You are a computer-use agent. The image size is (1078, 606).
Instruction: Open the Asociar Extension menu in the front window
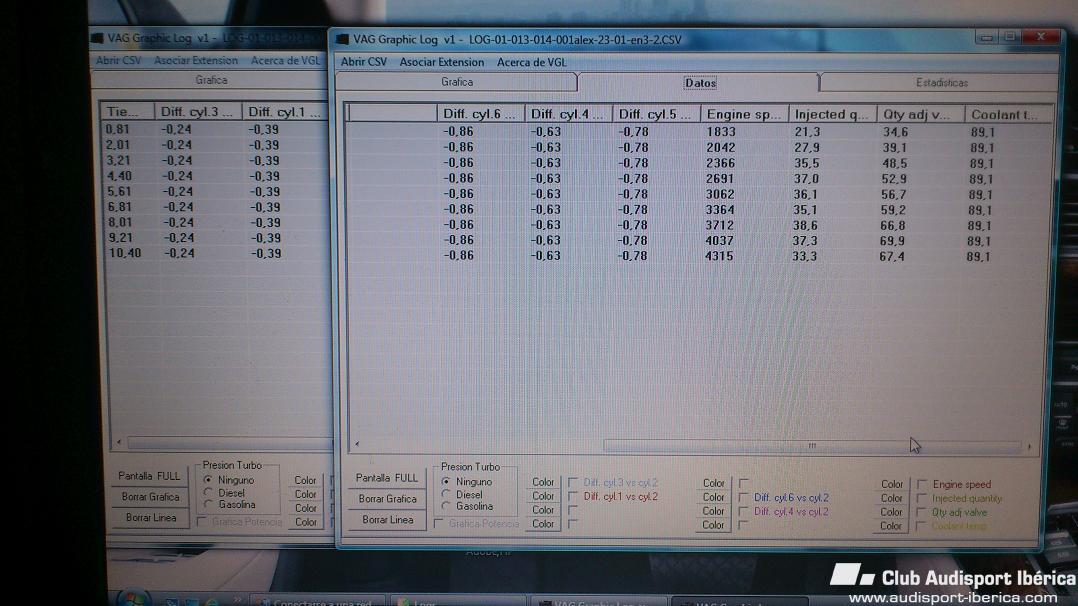(x=441, y=62)
